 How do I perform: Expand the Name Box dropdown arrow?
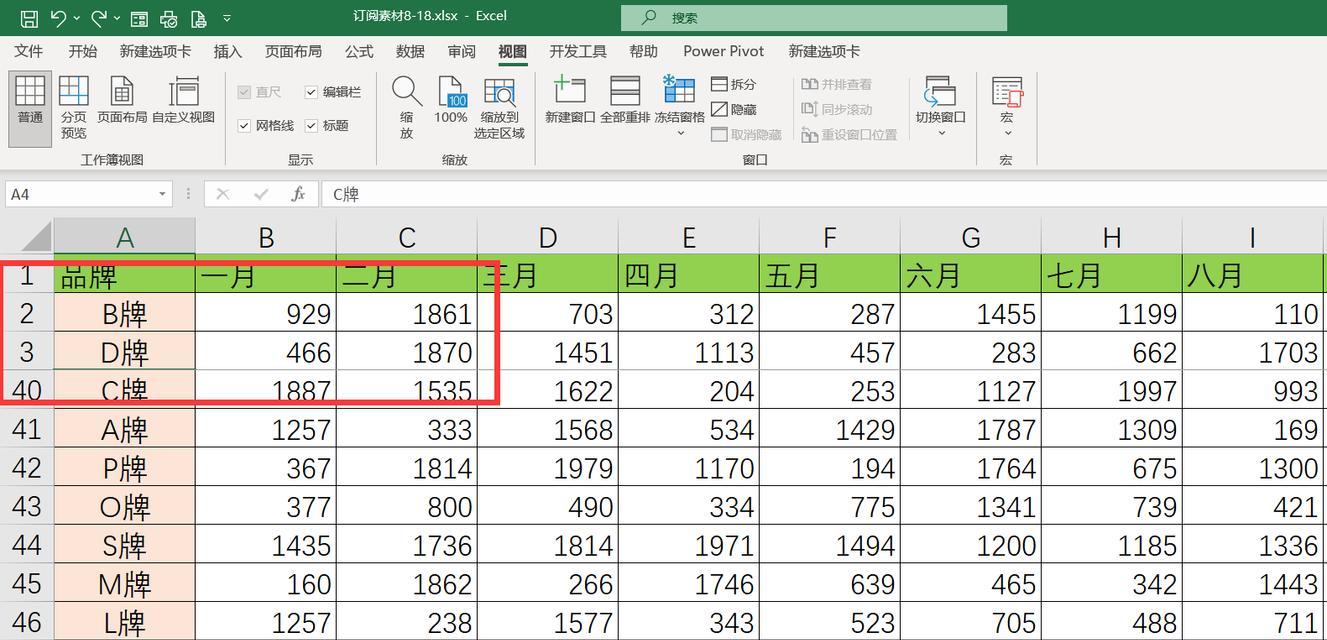[x=162, y=194]
